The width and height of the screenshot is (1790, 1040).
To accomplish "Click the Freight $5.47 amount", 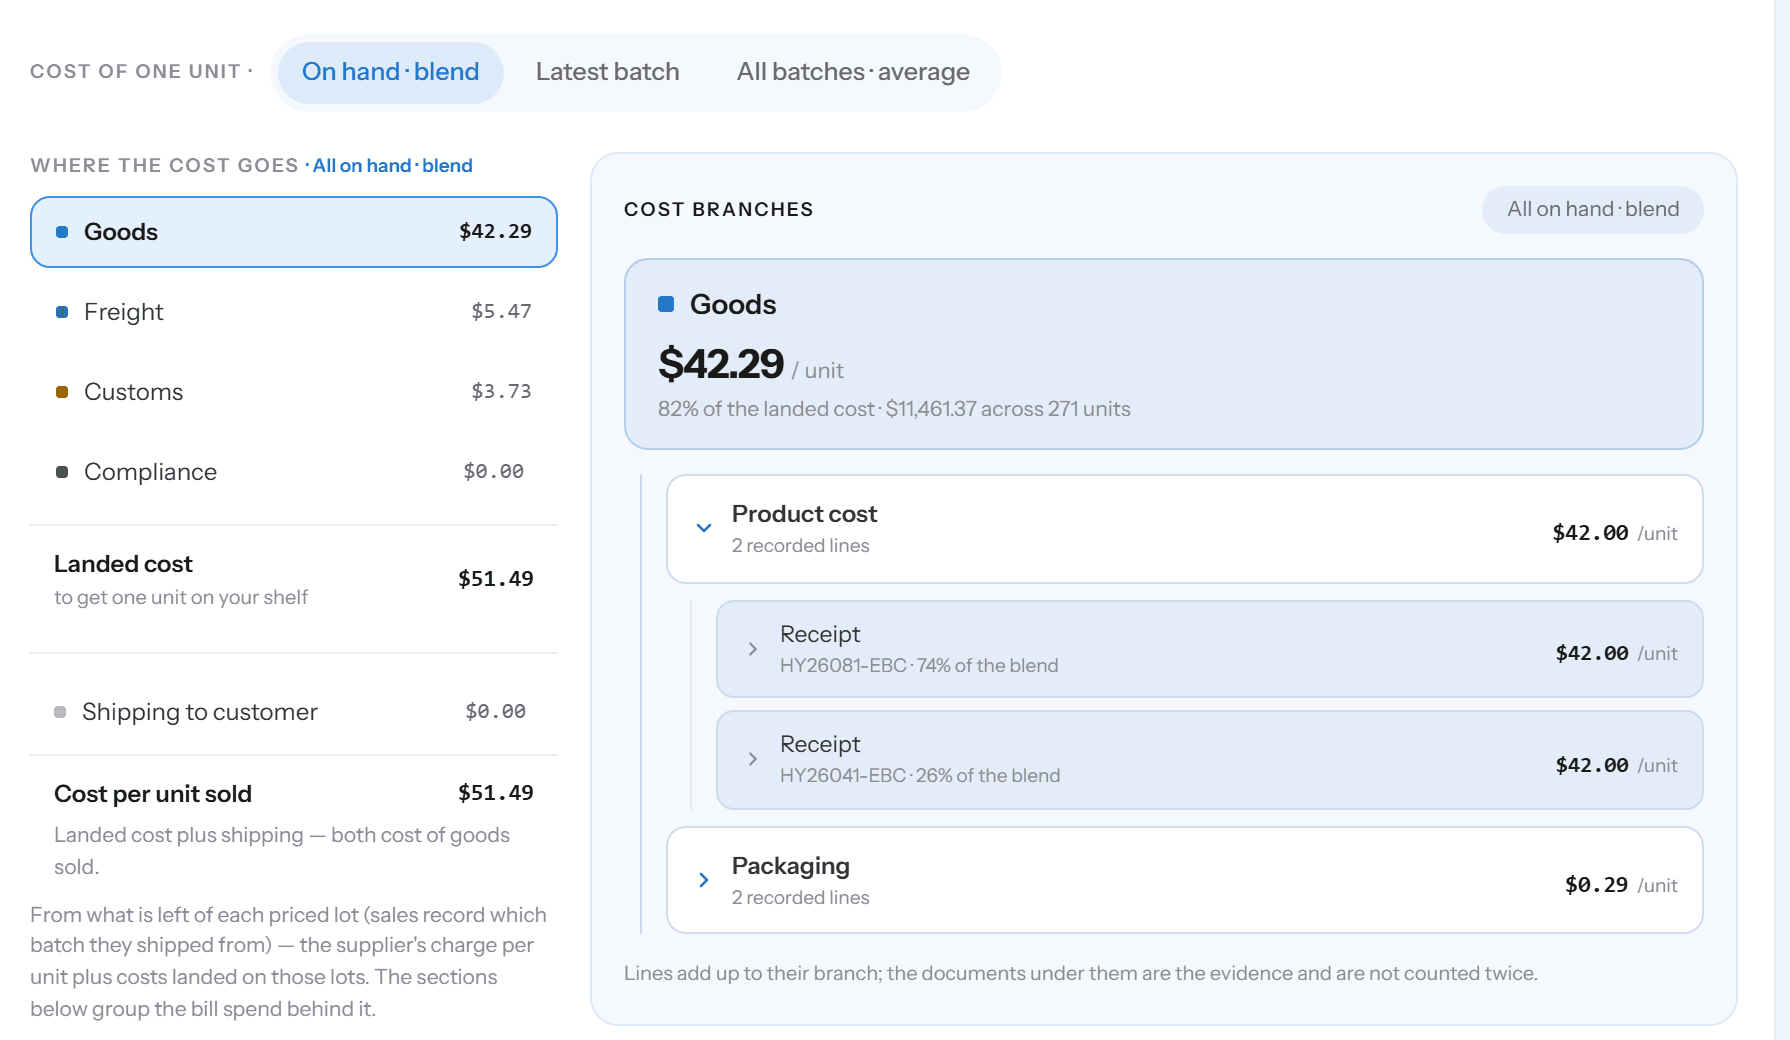I will pos(501,311).
